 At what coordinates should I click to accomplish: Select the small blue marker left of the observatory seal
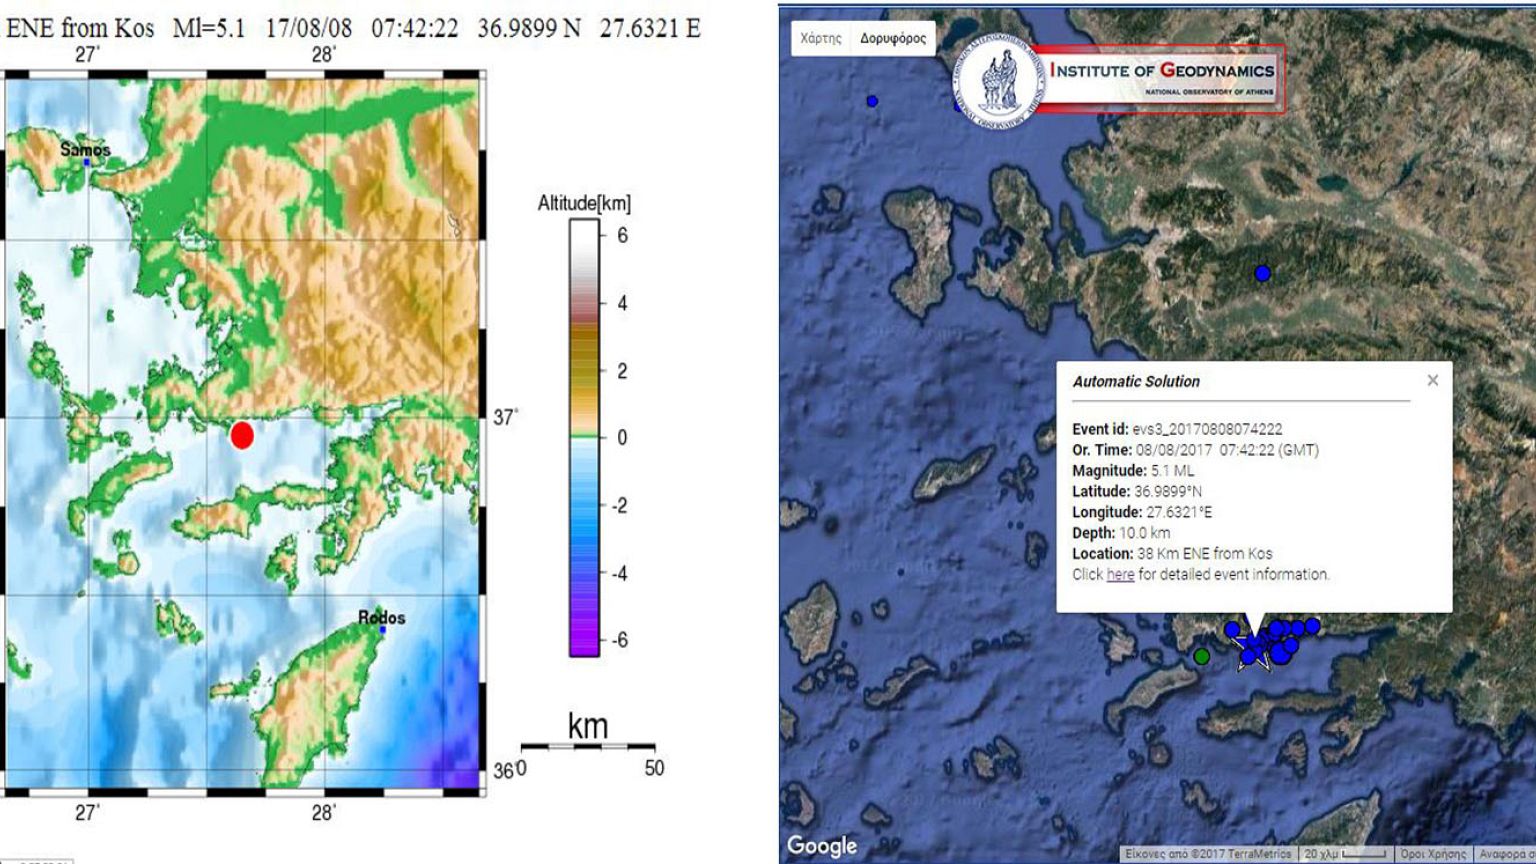pyautogui.click(x=872, y=101)
